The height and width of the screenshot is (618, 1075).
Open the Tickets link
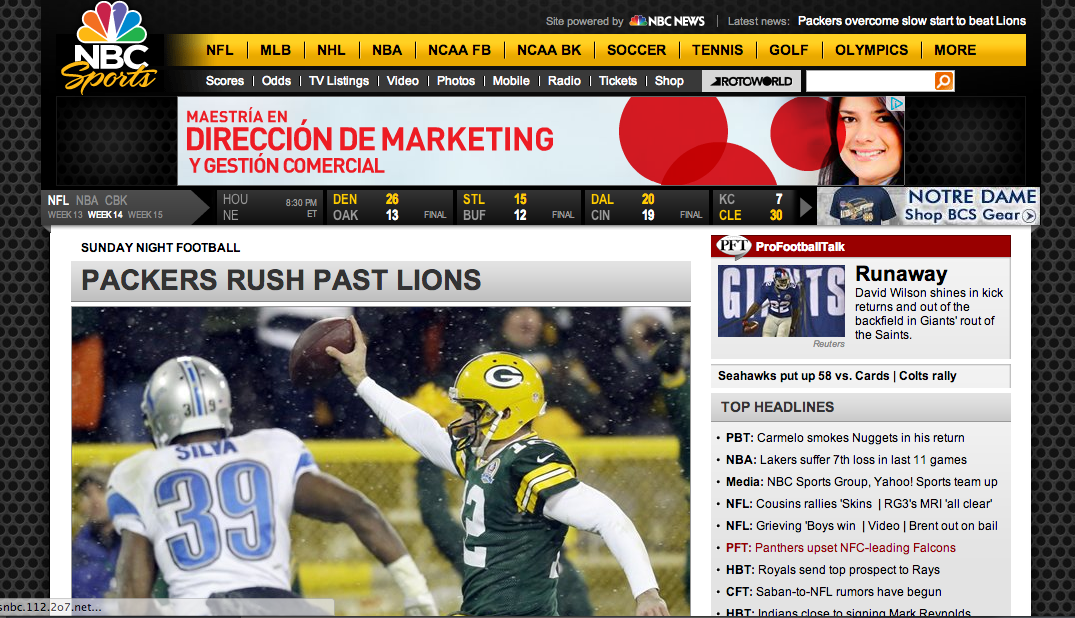[x=618, y=81]
